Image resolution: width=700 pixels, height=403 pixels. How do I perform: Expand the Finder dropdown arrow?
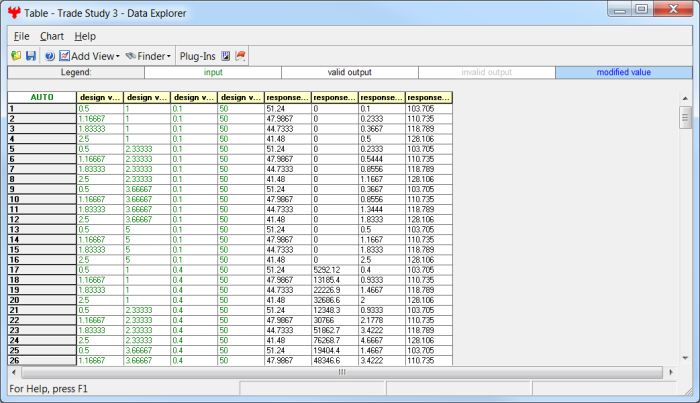click(168, 57)
